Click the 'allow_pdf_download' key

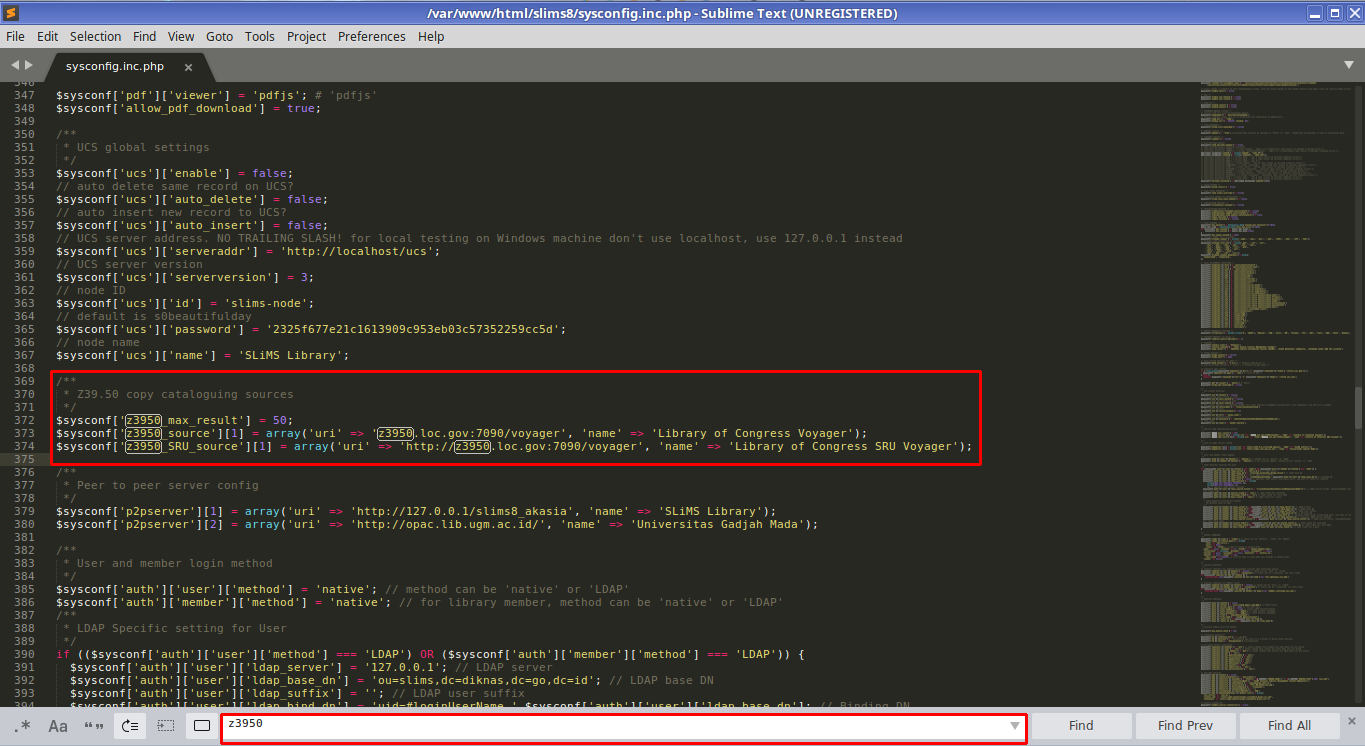[189, 108]
